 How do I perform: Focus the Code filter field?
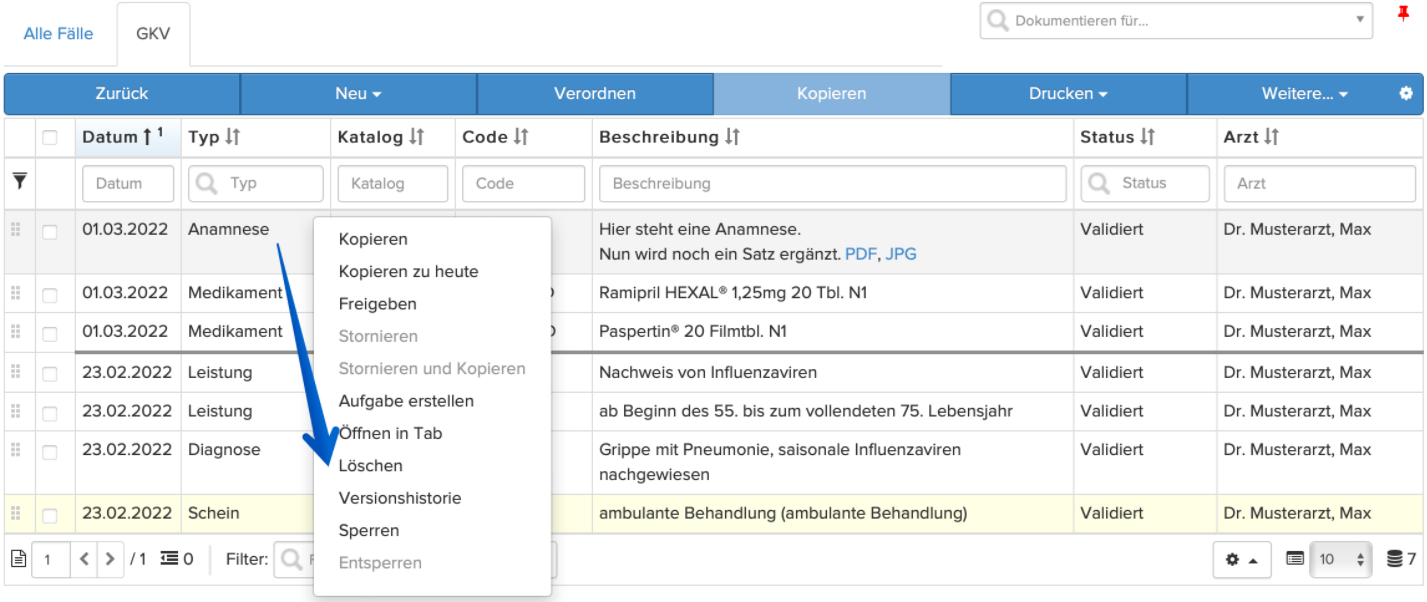point(523,183)
